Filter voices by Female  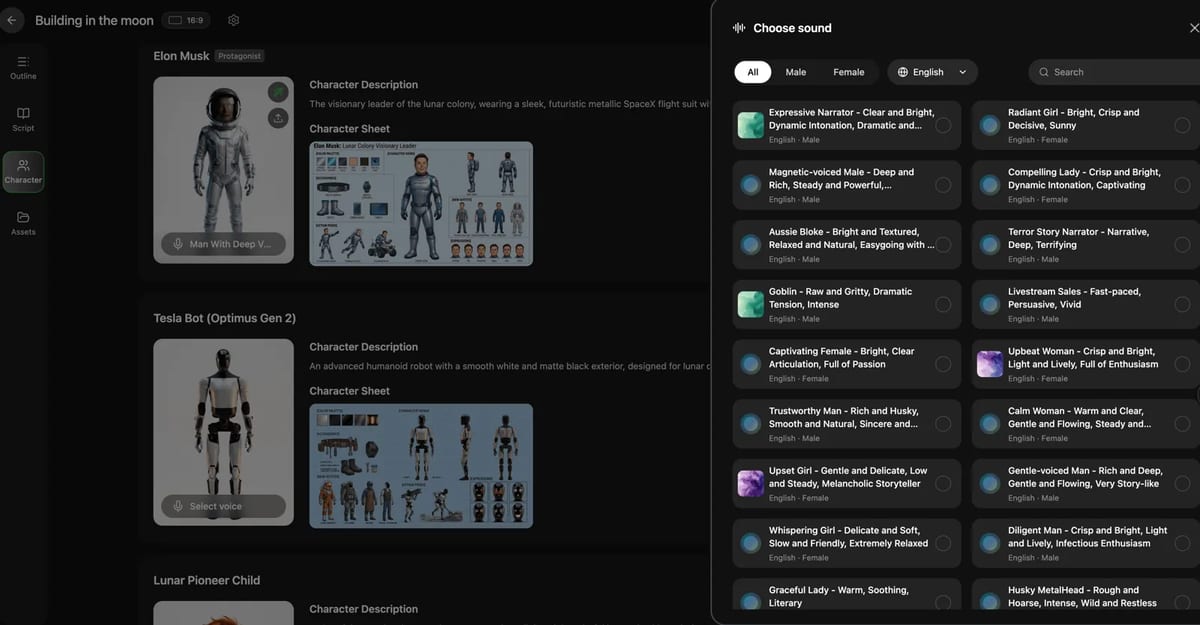point(849,72)
